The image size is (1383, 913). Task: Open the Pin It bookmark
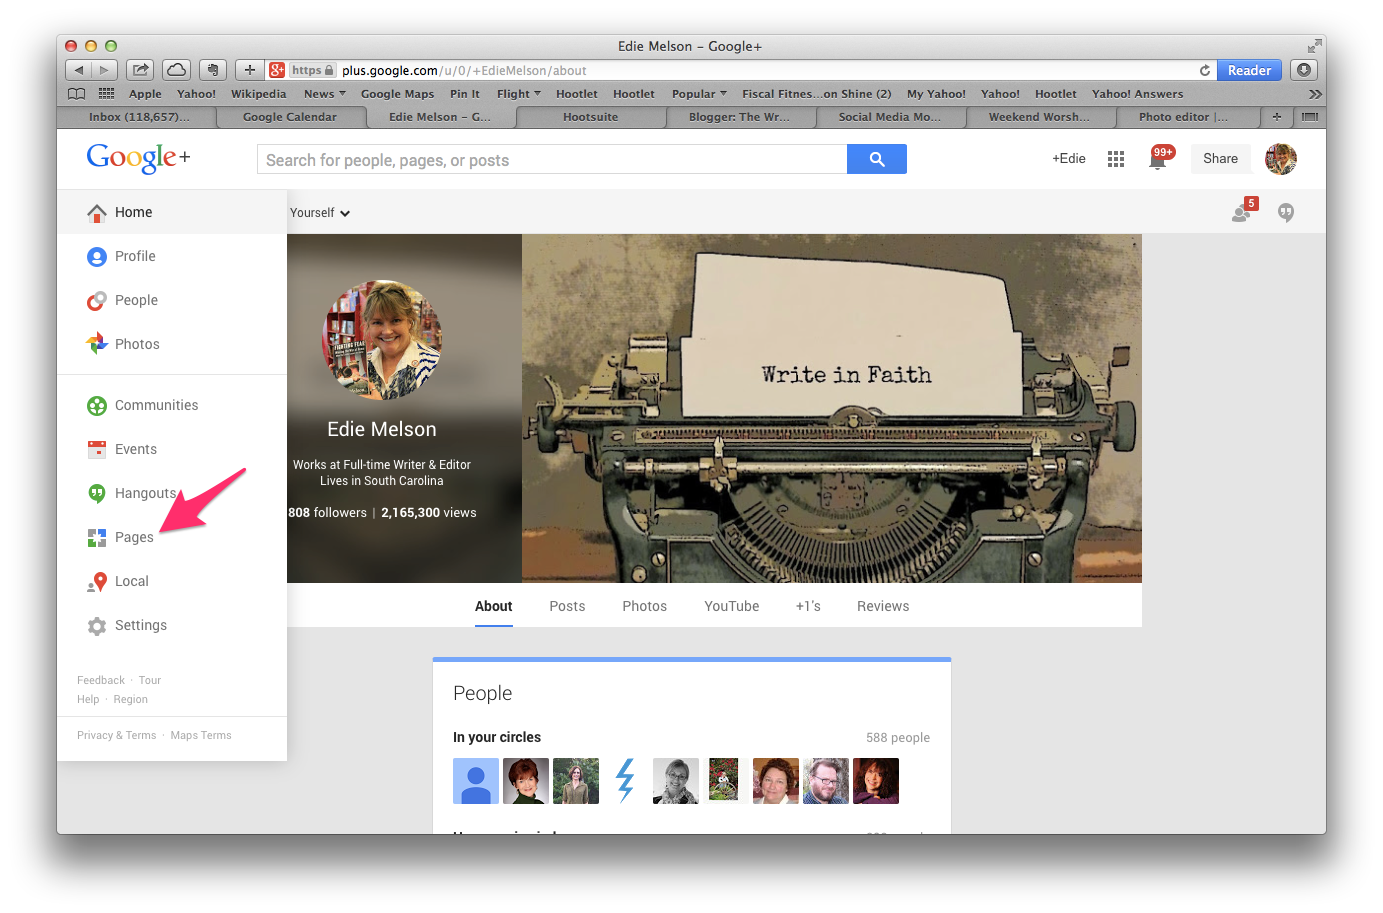pos(465,94)
